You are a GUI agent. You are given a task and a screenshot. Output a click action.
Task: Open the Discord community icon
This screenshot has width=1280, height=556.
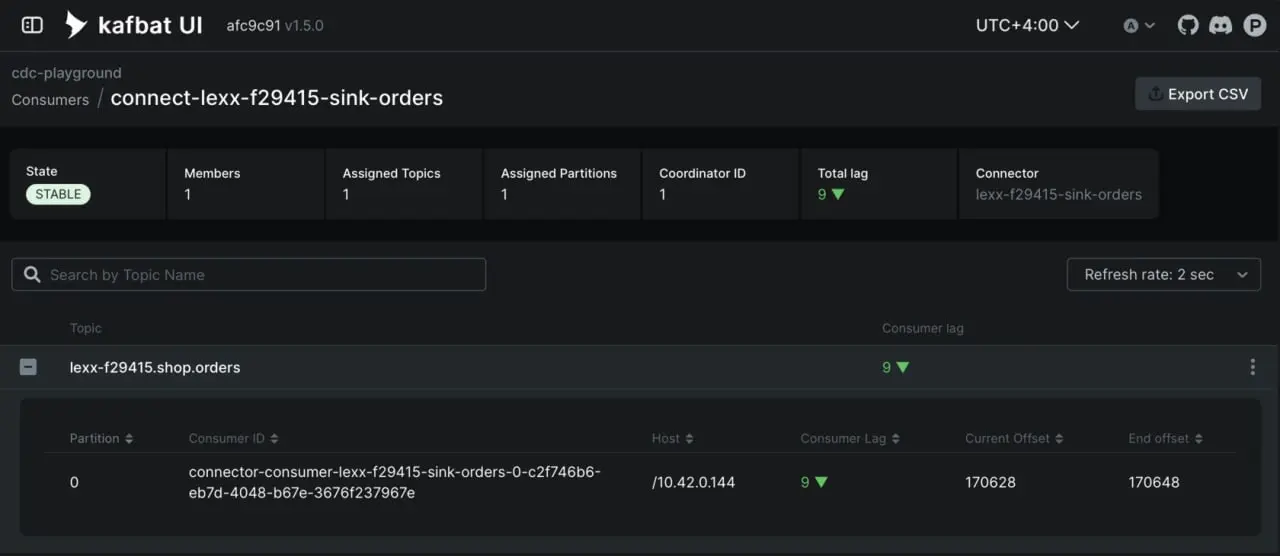[x=1221, y=25]
